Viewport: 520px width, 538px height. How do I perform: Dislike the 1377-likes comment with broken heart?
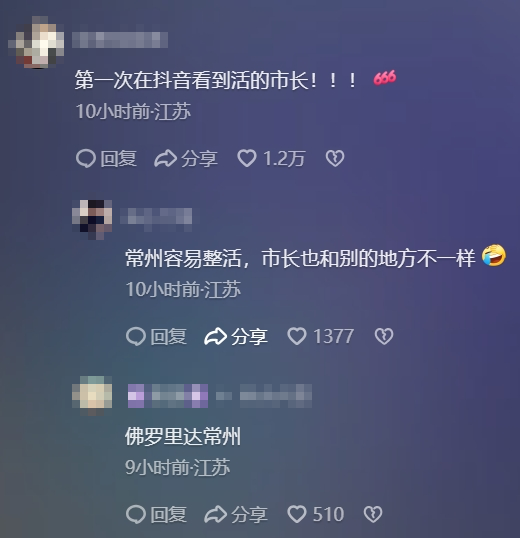point(384,336)
